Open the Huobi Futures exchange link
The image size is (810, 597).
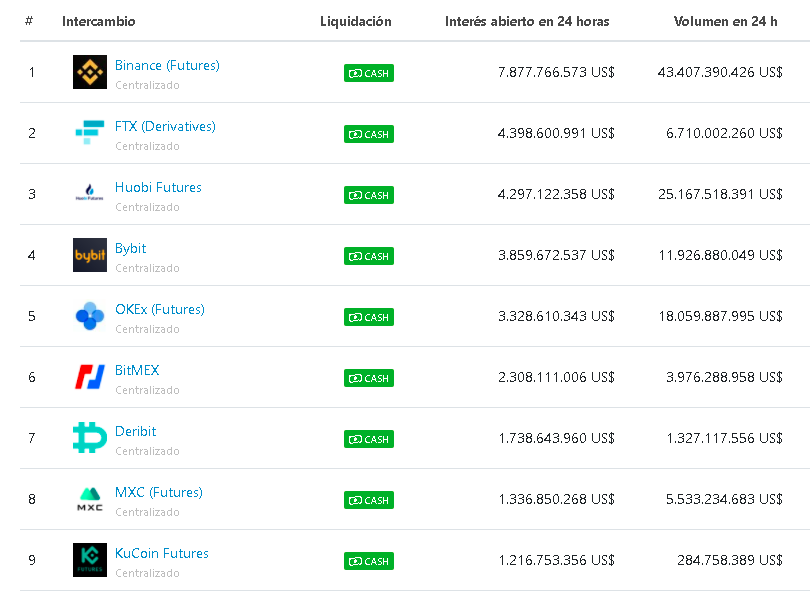[x=158, y=187]
